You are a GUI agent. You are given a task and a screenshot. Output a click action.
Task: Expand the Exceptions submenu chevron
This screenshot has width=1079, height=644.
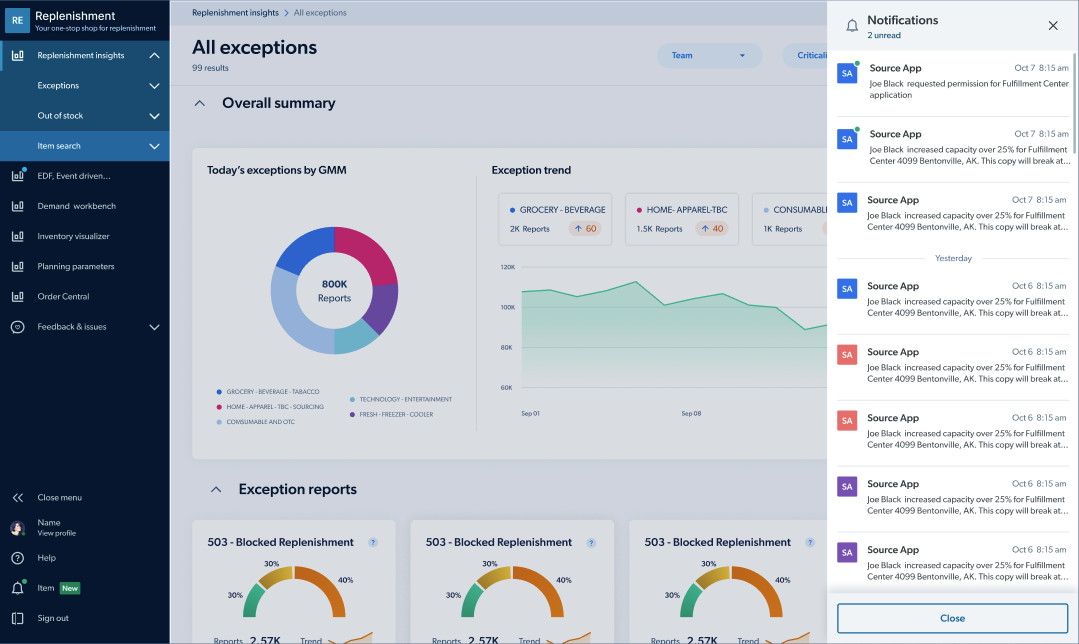click(154, 85)
